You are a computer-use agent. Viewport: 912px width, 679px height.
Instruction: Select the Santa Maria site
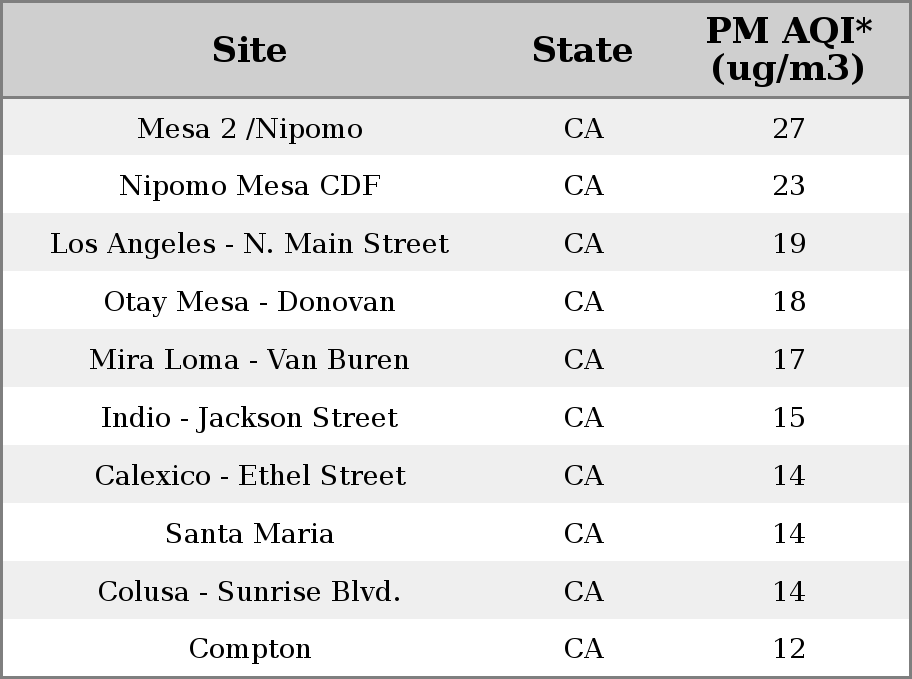[x=250, y=533]
